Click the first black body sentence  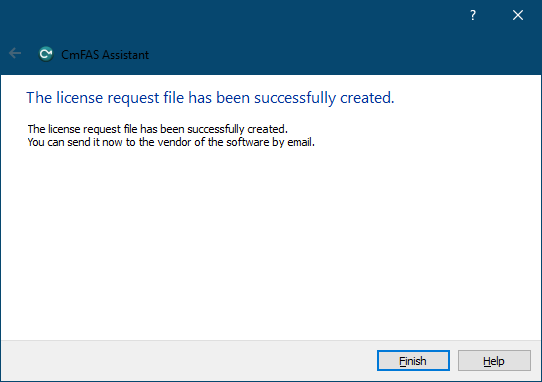[158, 129]
